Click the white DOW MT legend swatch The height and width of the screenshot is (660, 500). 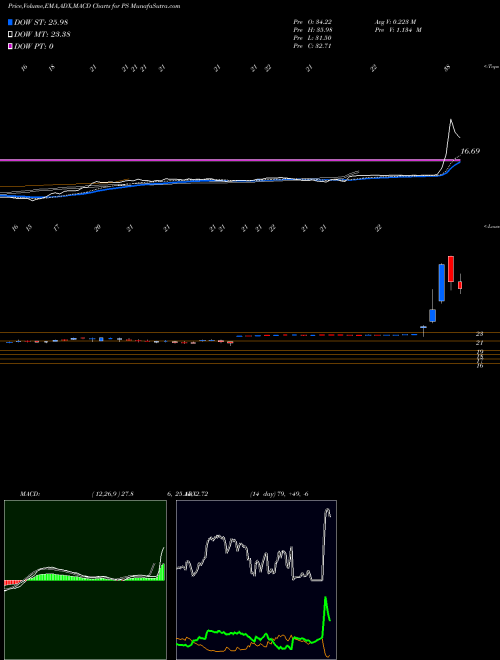click(11, 35)
